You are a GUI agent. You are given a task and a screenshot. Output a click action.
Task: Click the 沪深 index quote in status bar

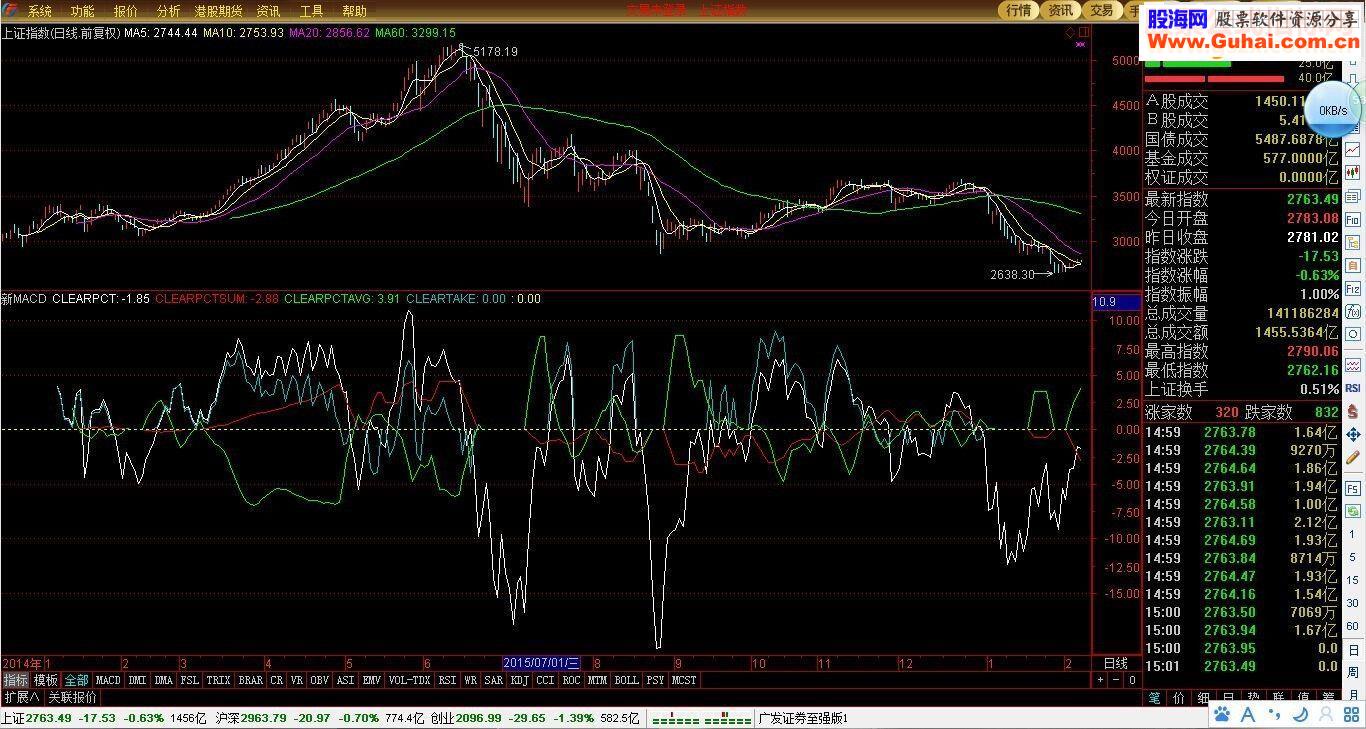pos(322,718)
